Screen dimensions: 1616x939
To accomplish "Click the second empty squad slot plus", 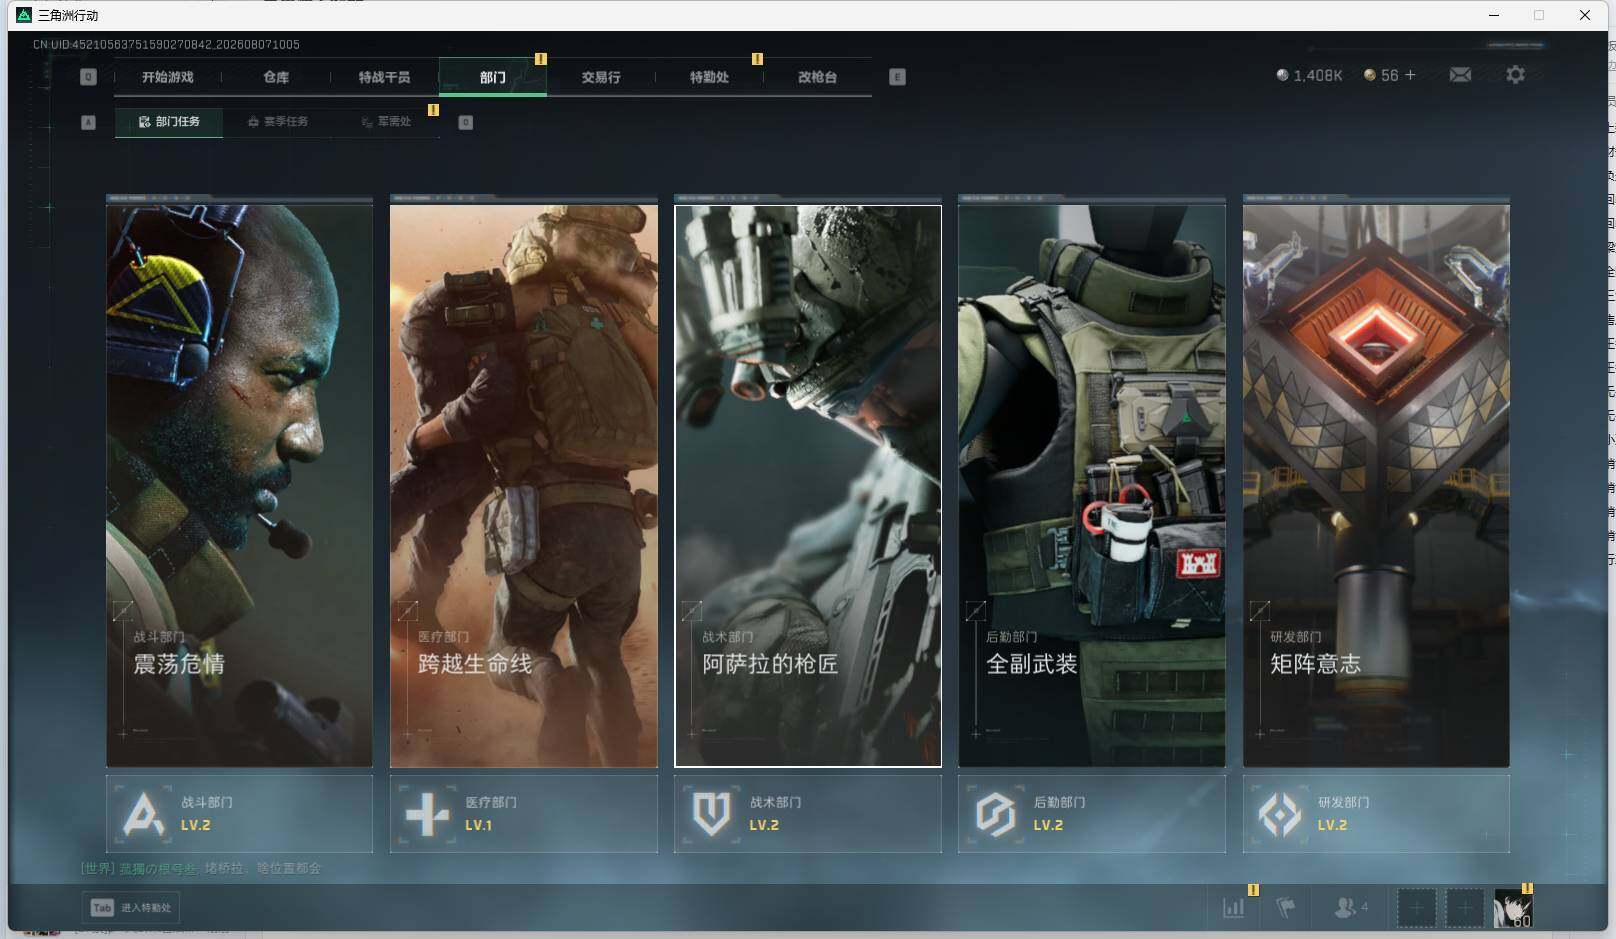I will 1464,908.
